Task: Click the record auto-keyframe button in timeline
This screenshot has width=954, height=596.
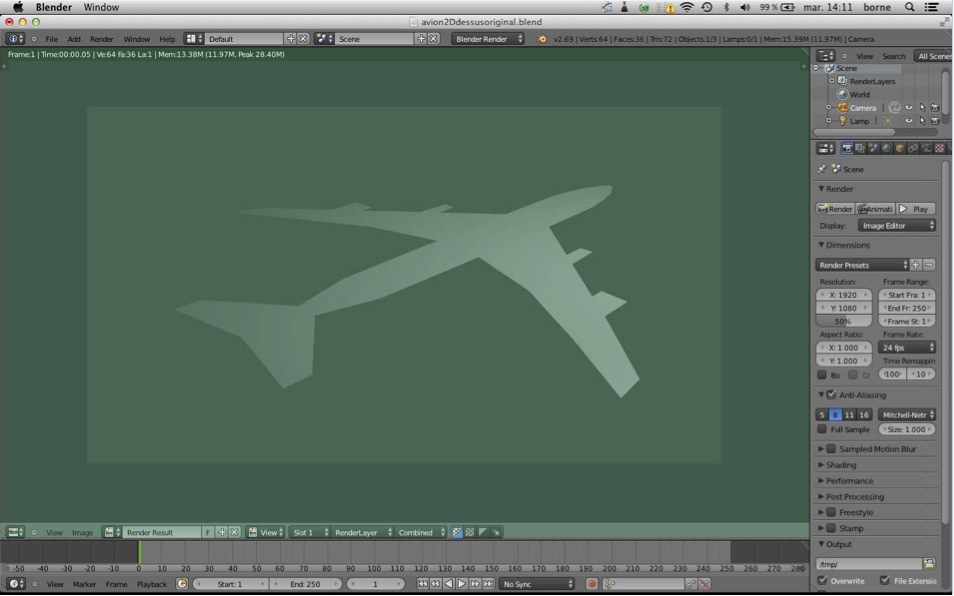Action: 592,584
